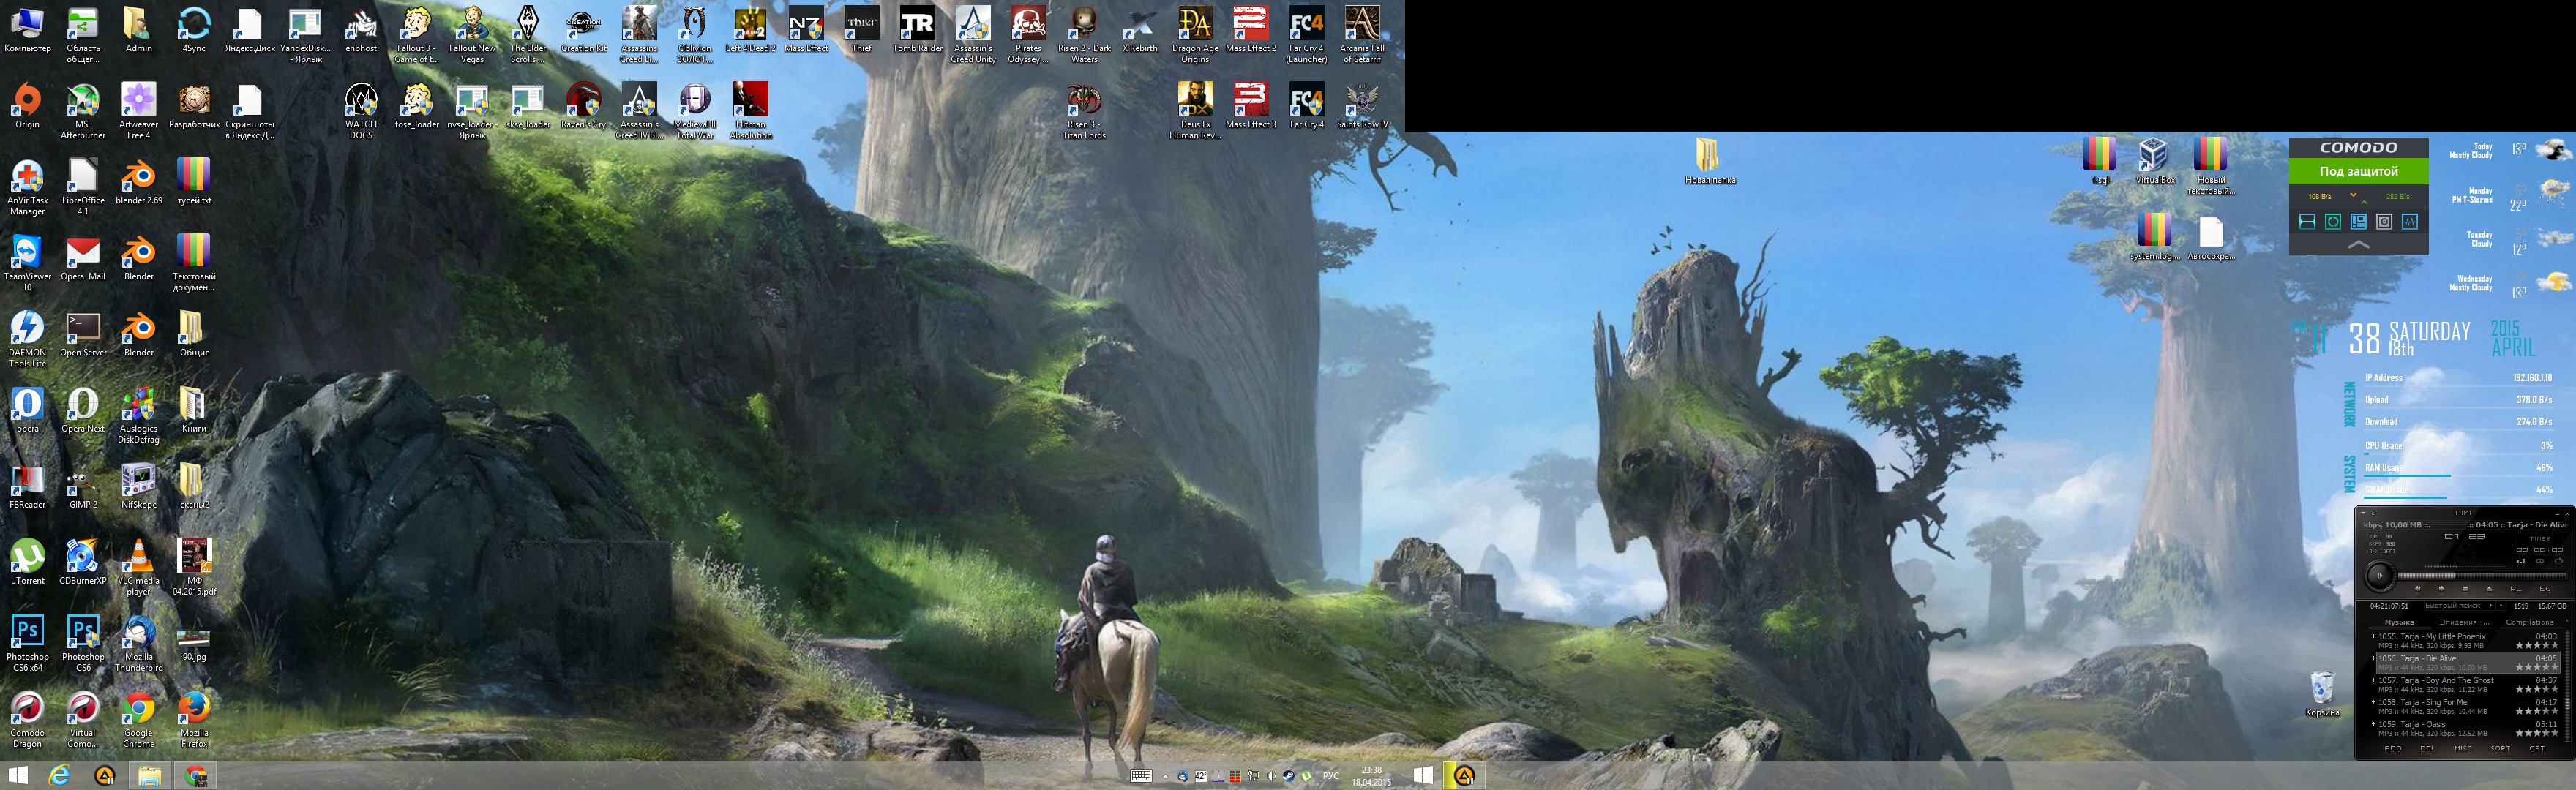Viewport: 2576px width, 790px height.
Task: Skip to next track in AIMP
Action: coord(2442,589)
